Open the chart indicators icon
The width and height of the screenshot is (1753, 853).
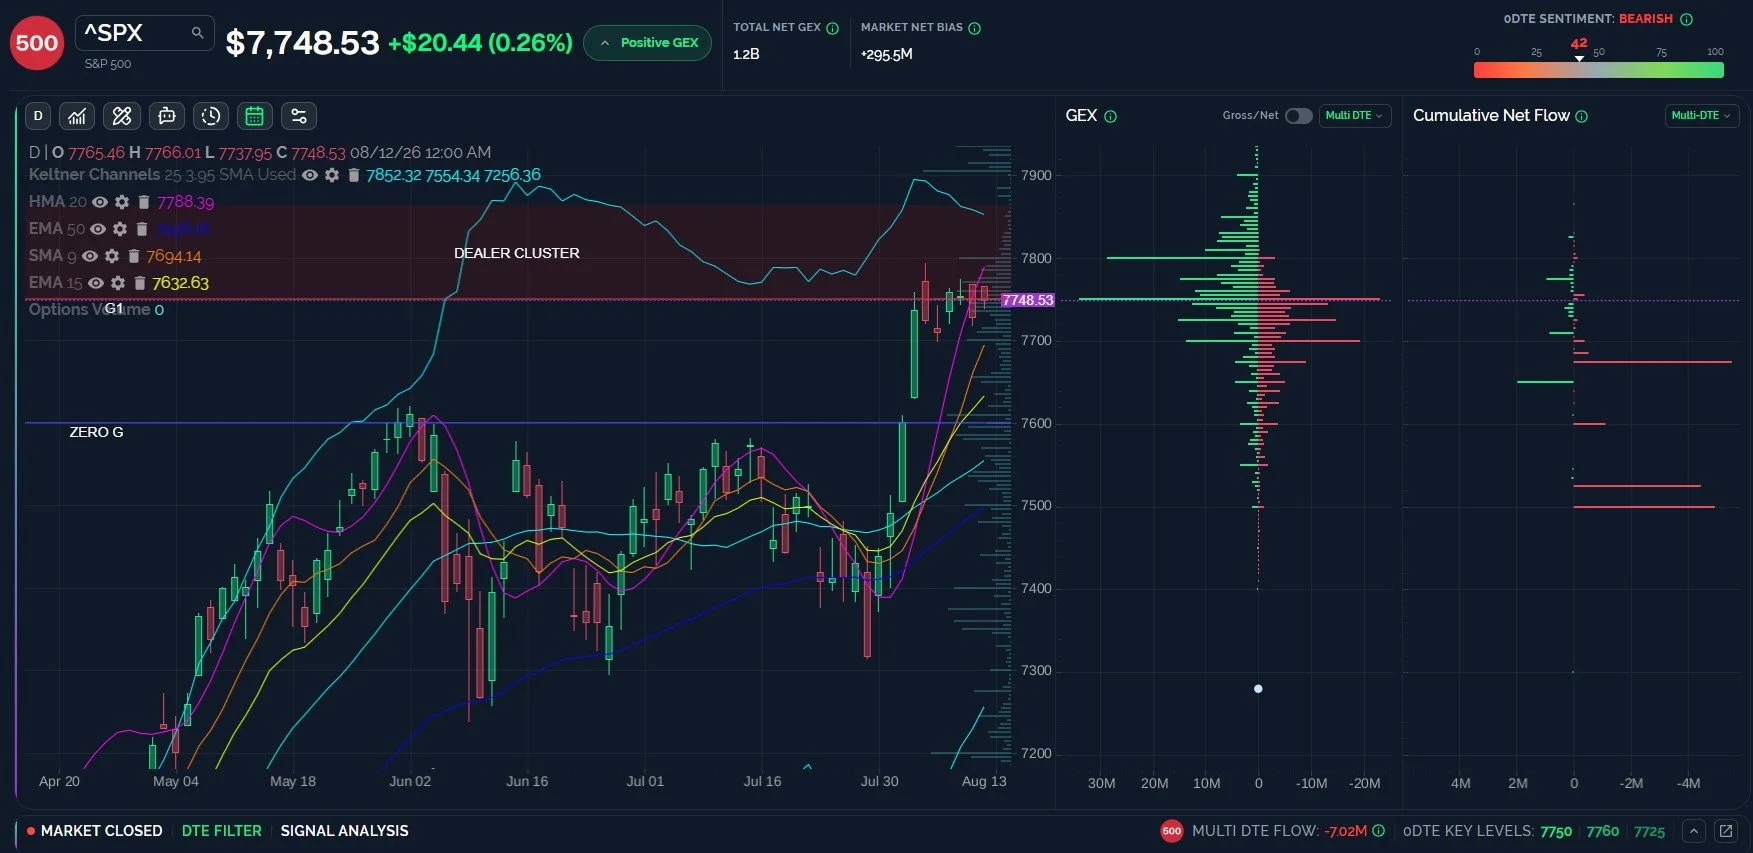pos(77,116)
